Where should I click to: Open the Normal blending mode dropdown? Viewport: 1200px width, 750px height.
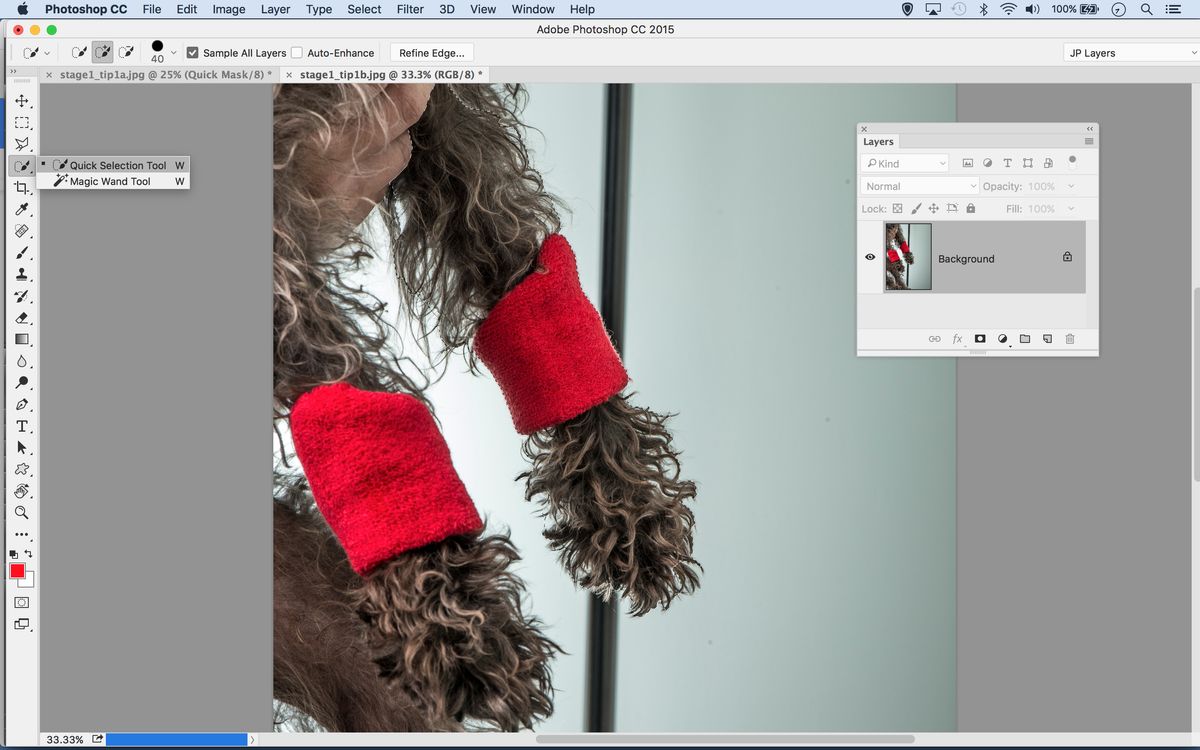[918, 185]
